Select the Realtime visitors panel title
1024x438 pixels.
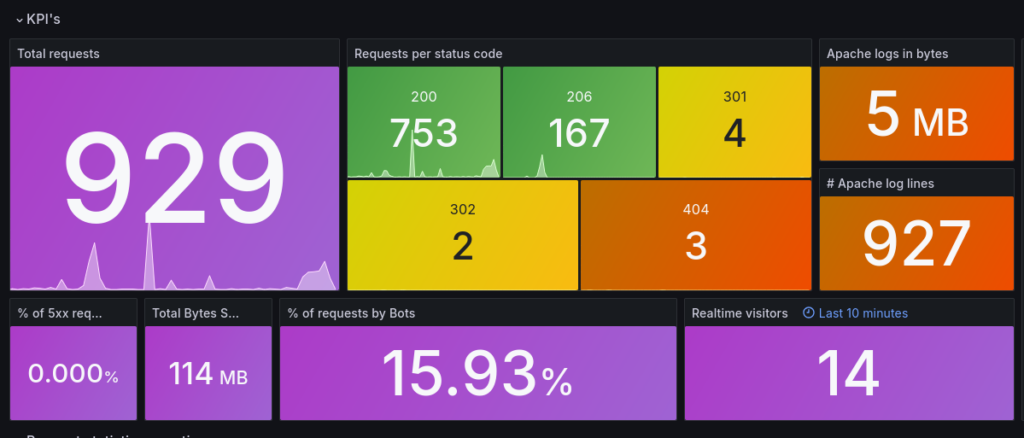[x=740, y=313]
